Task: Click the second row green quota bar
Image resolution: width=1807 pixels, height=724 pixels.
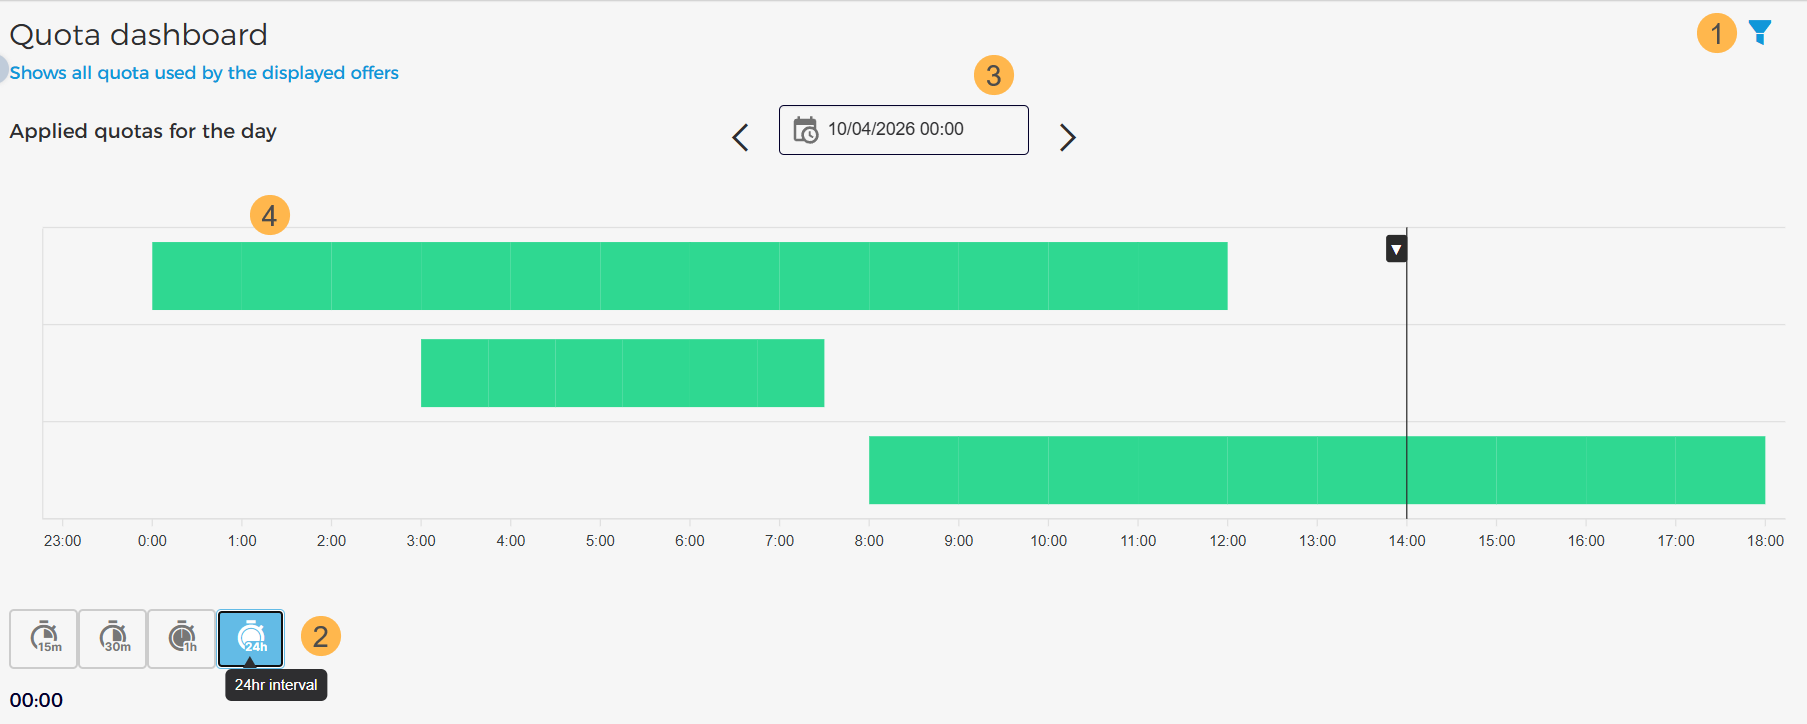Action: (622, 373)
